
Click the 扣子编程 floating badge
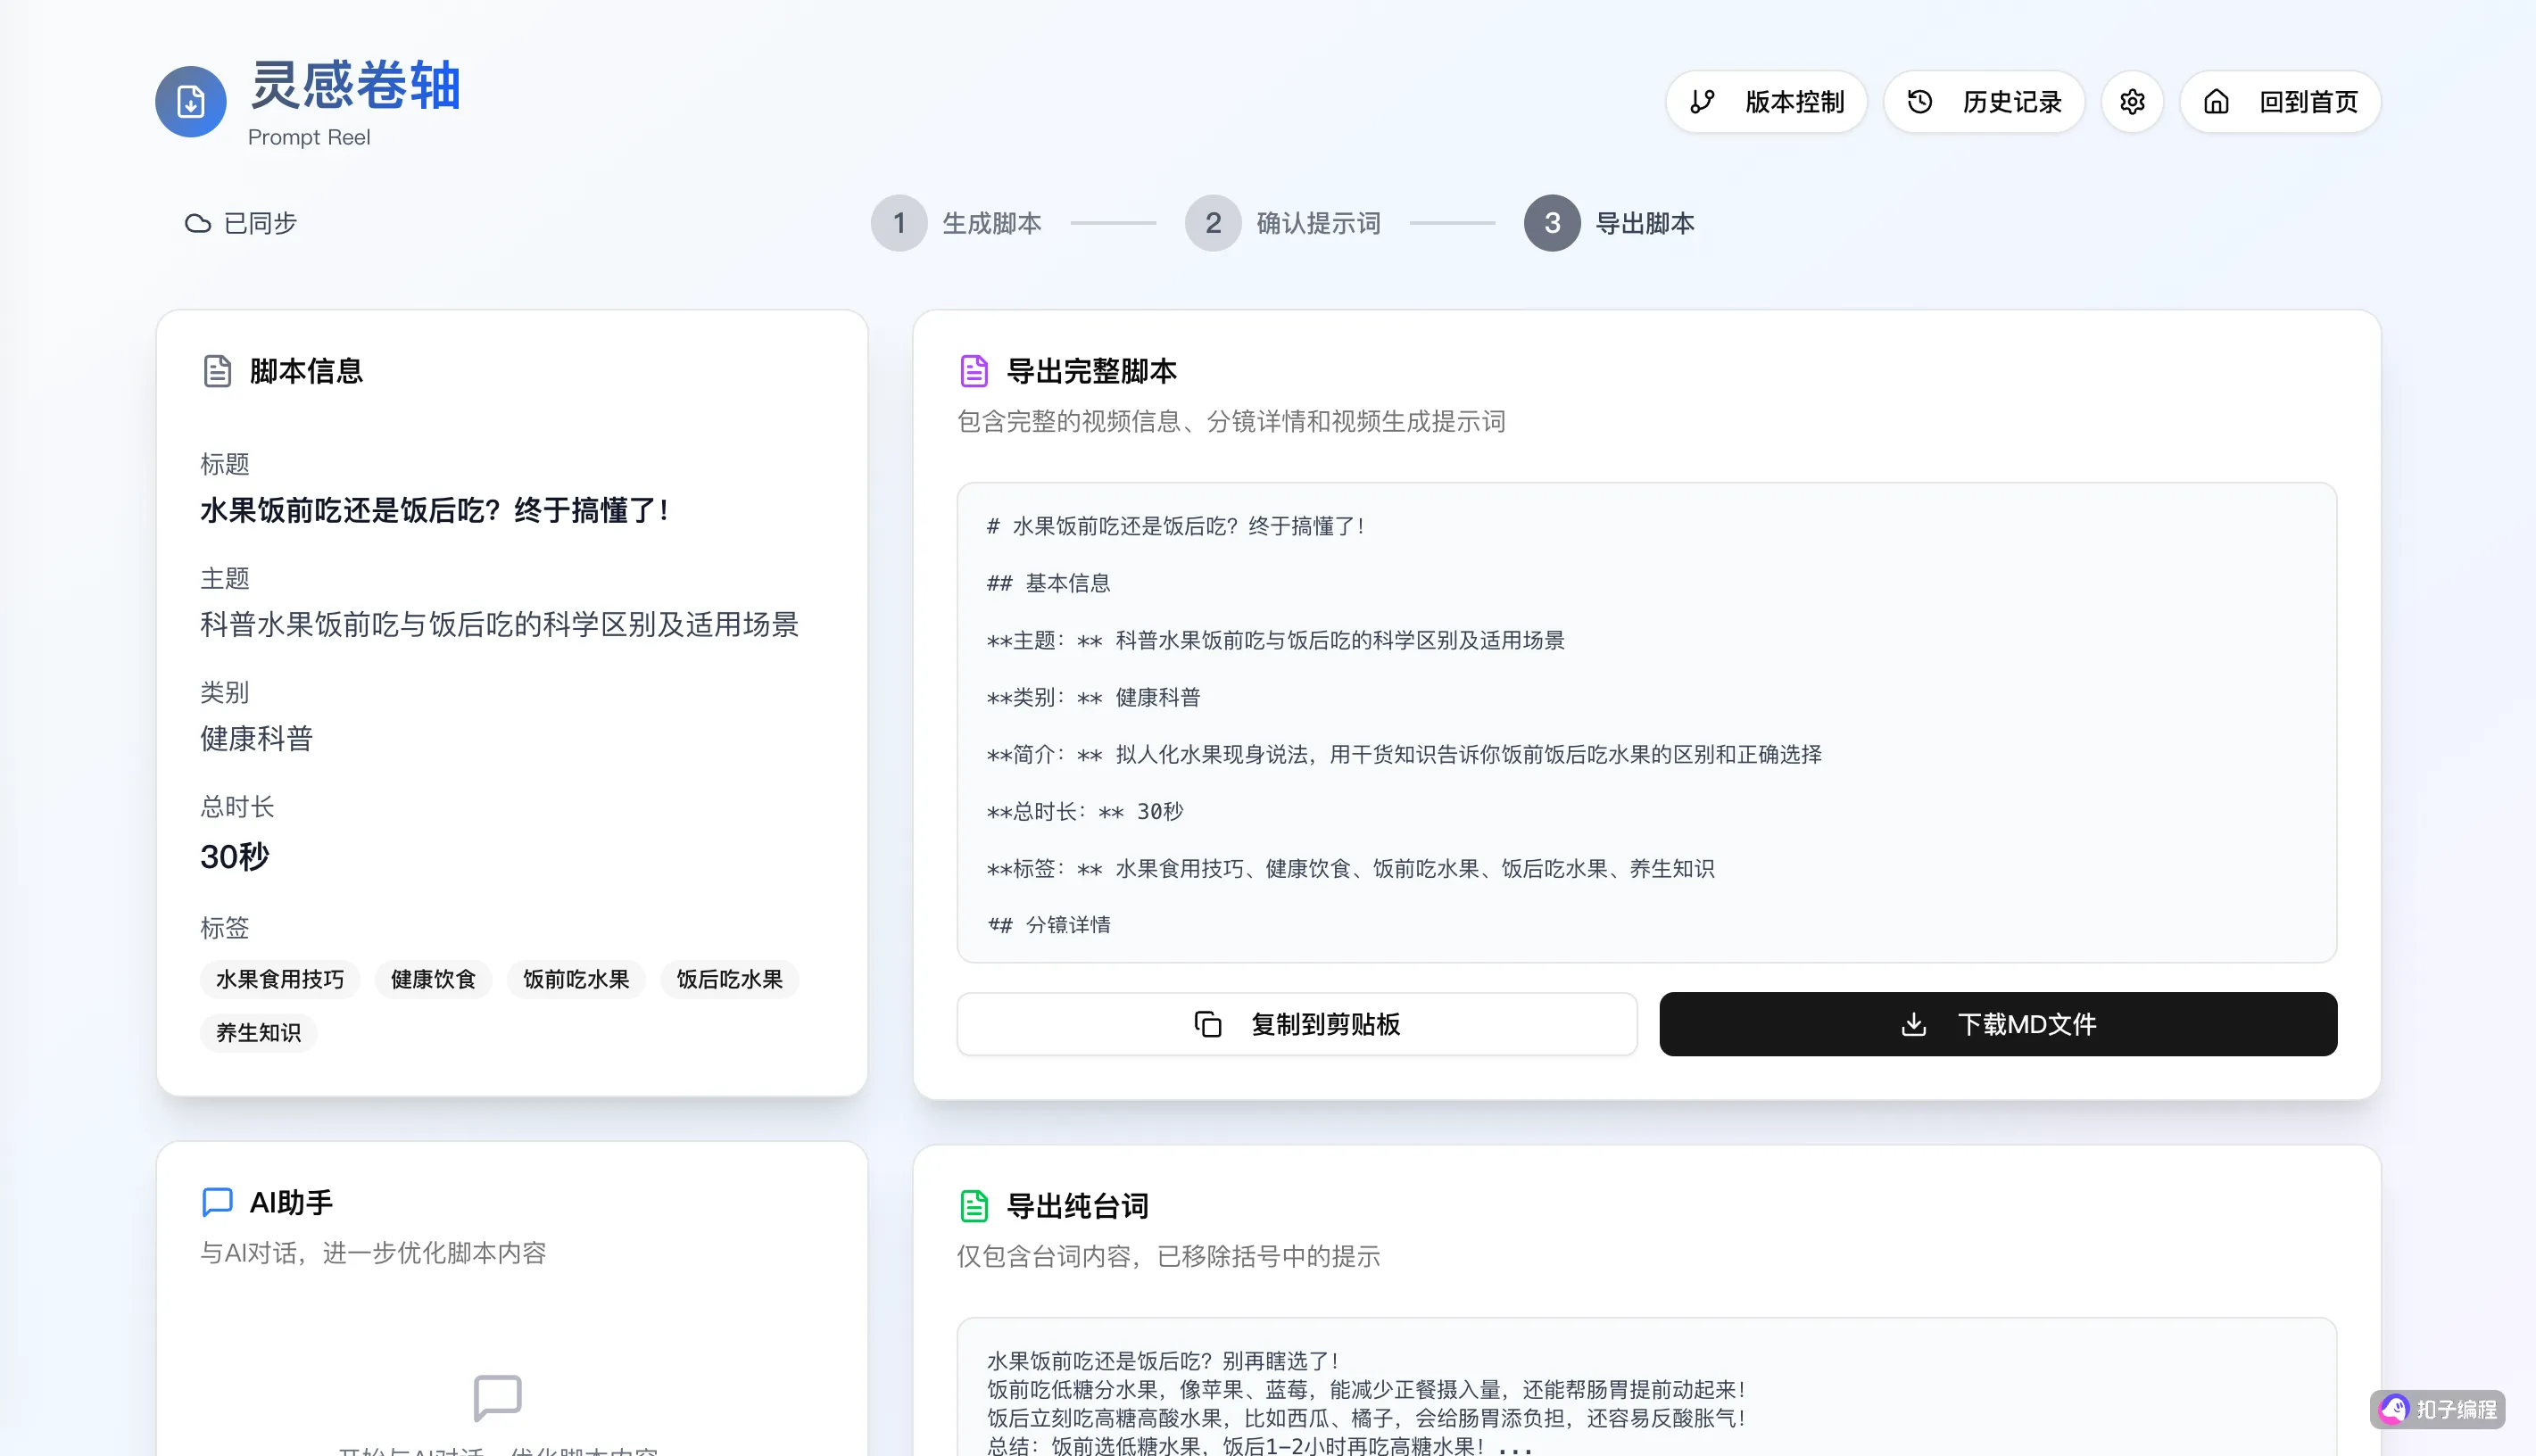click(2437, 1409)
